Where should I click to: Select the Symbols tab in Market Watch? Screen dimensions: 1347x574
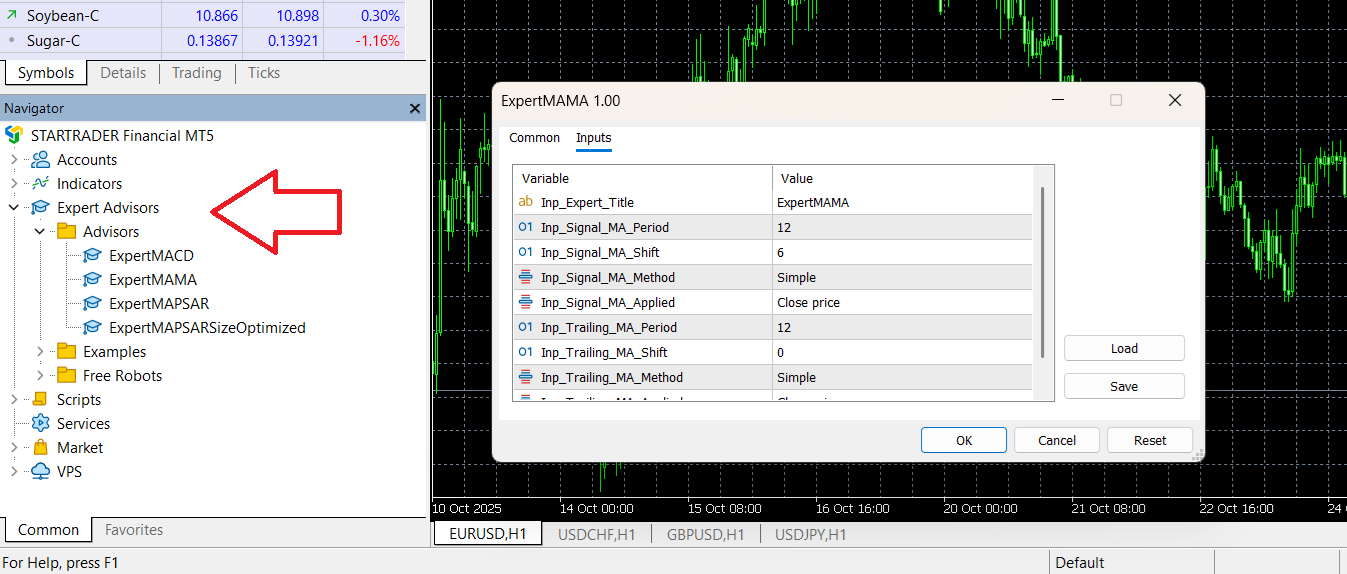click(x=46, y=73)
